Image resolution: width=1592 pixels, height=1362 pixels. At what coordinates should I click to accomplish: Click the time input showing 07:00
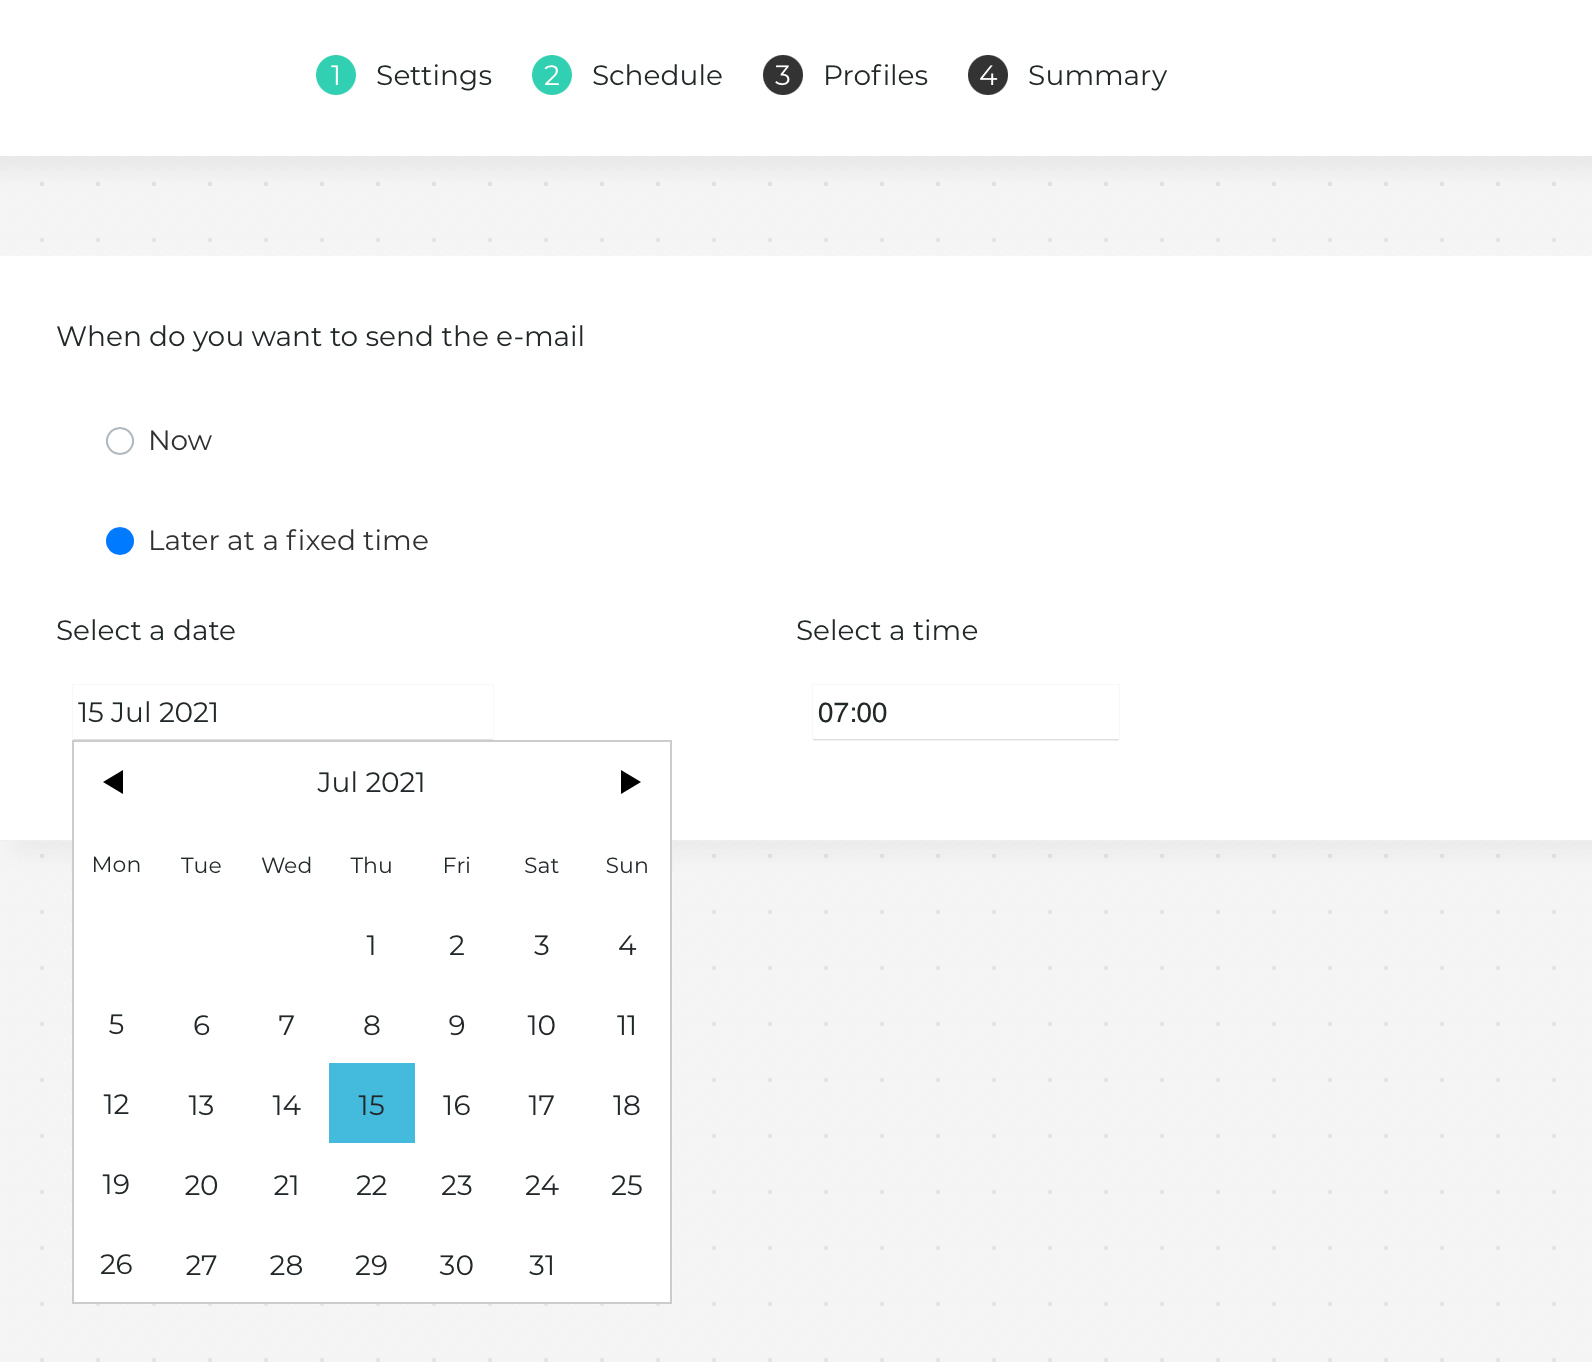(965, 712)
